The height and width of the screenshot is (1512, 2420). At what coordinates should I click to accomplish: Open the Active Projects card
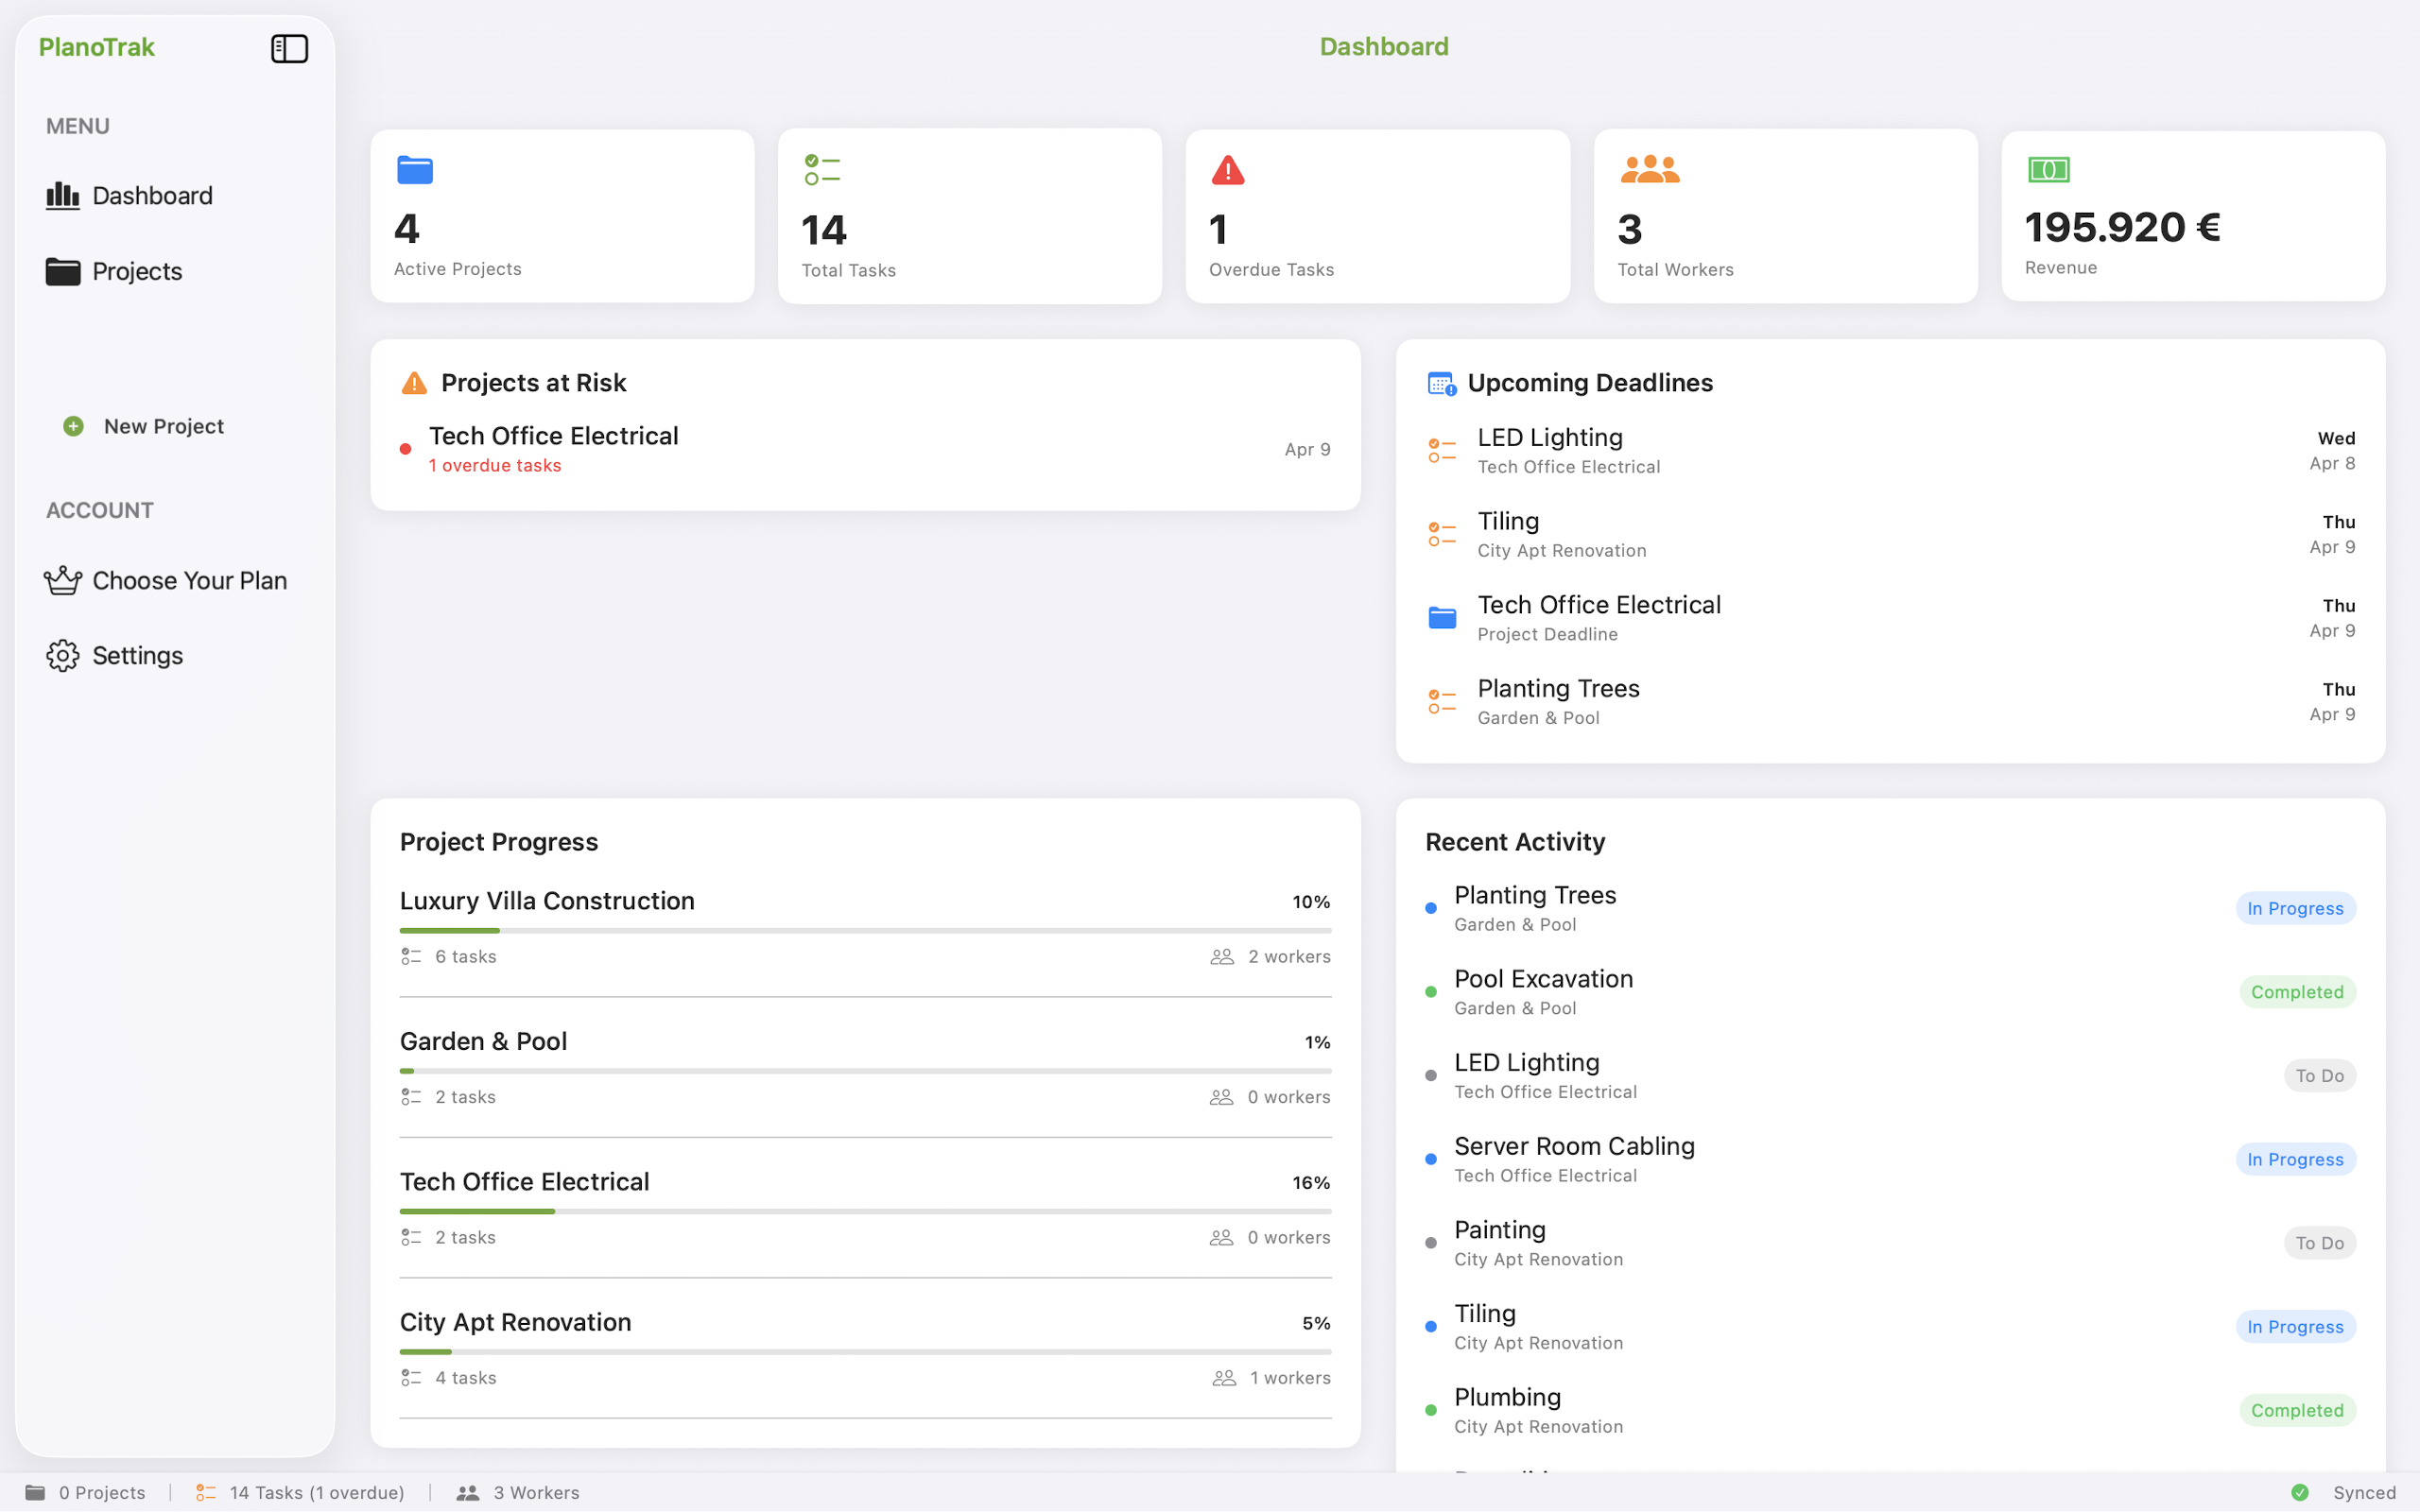coord(562,216)
